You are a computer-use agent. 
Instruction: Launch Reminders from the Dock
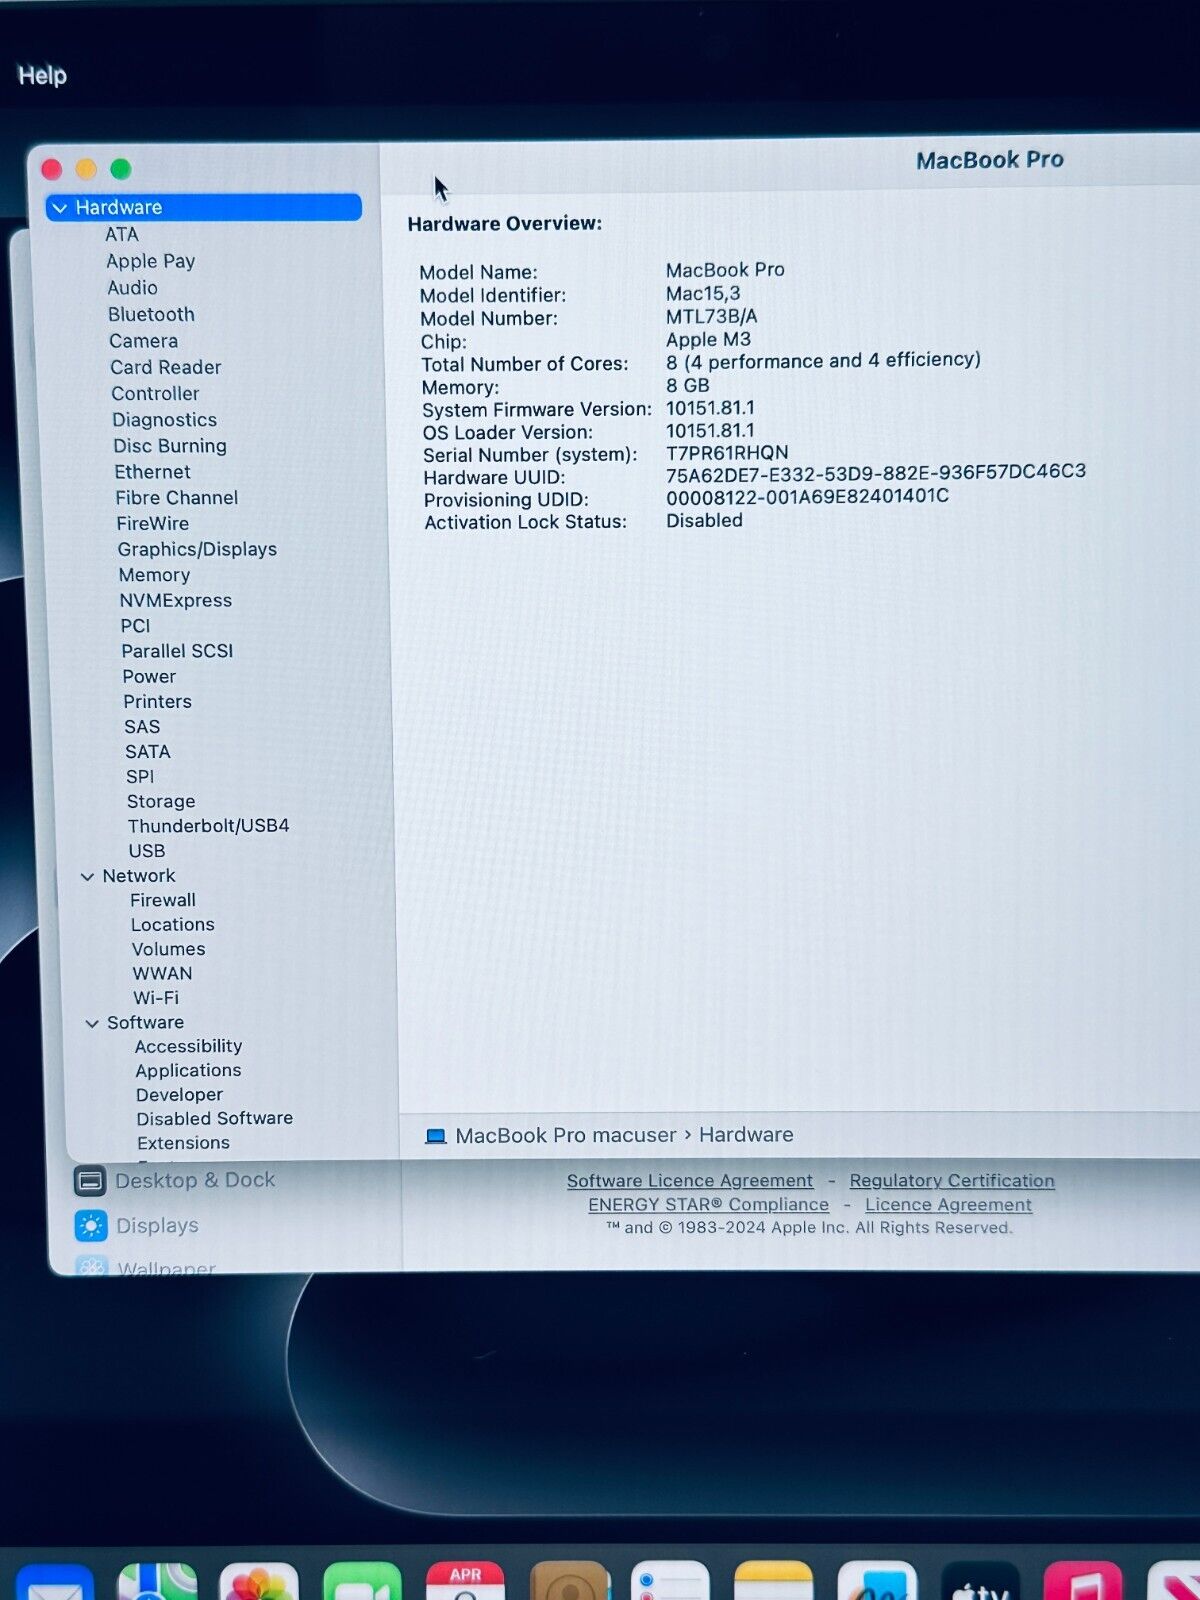tap(670, 1582)
